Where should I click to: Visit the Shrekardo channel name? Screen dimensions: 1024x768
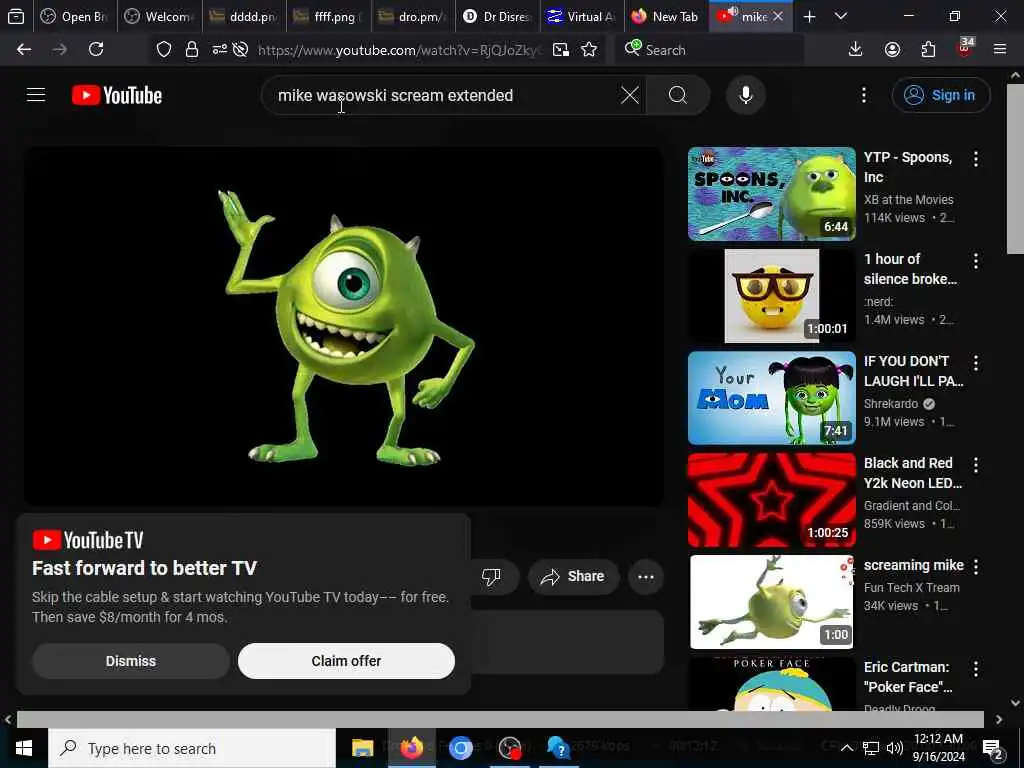click(891, 404)
